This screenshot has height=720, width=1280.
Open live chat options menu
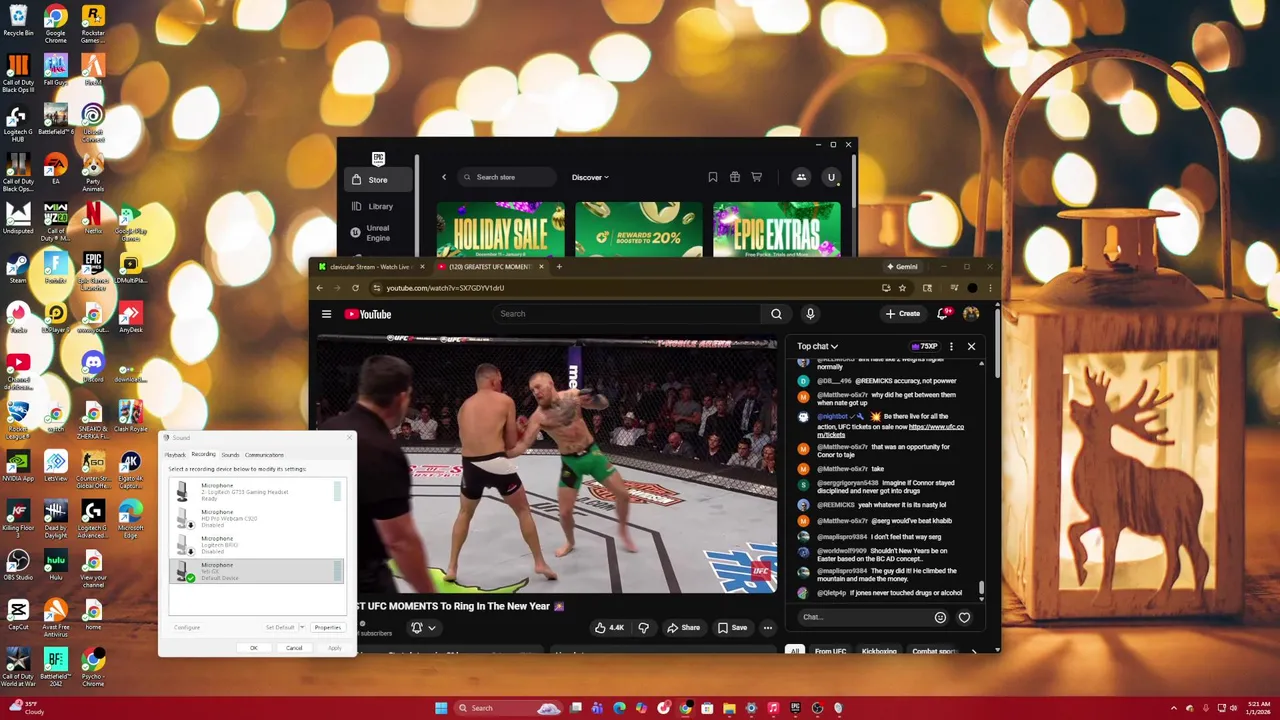[951, 346]
